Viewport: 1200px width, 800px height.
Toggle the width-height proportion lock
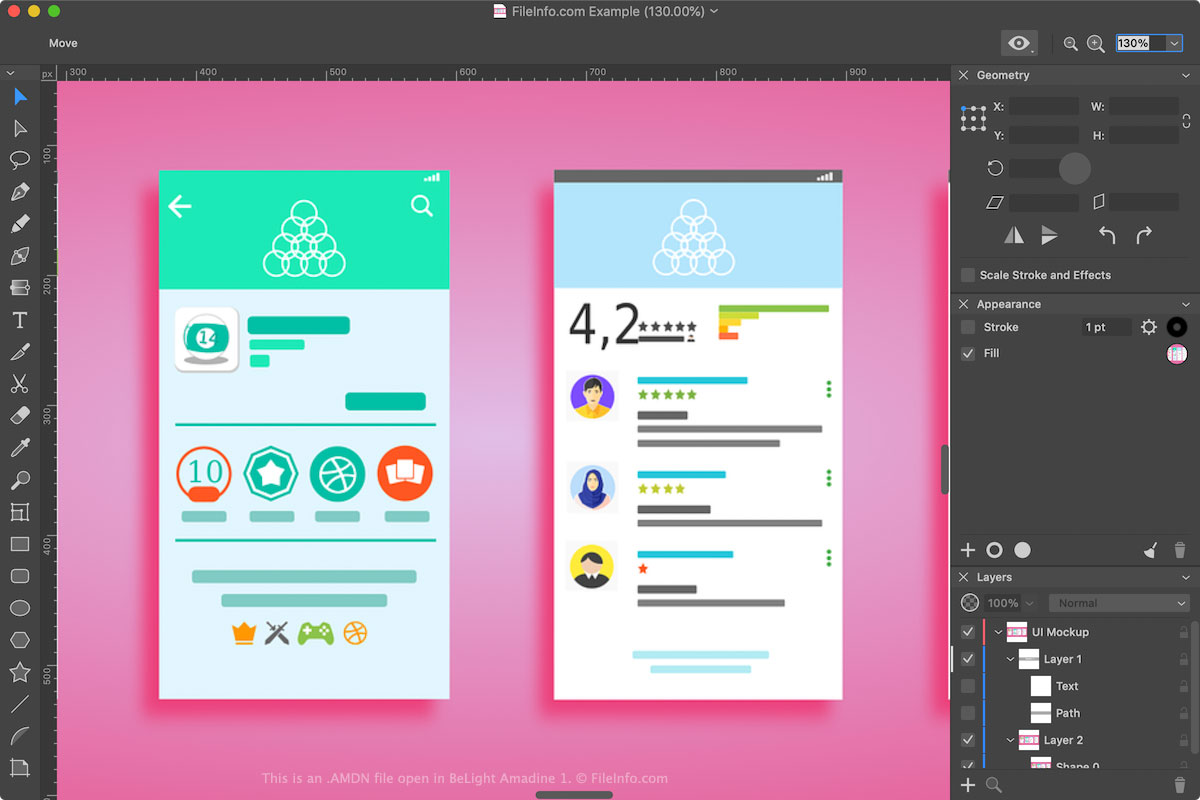[x=1186, y=120]
